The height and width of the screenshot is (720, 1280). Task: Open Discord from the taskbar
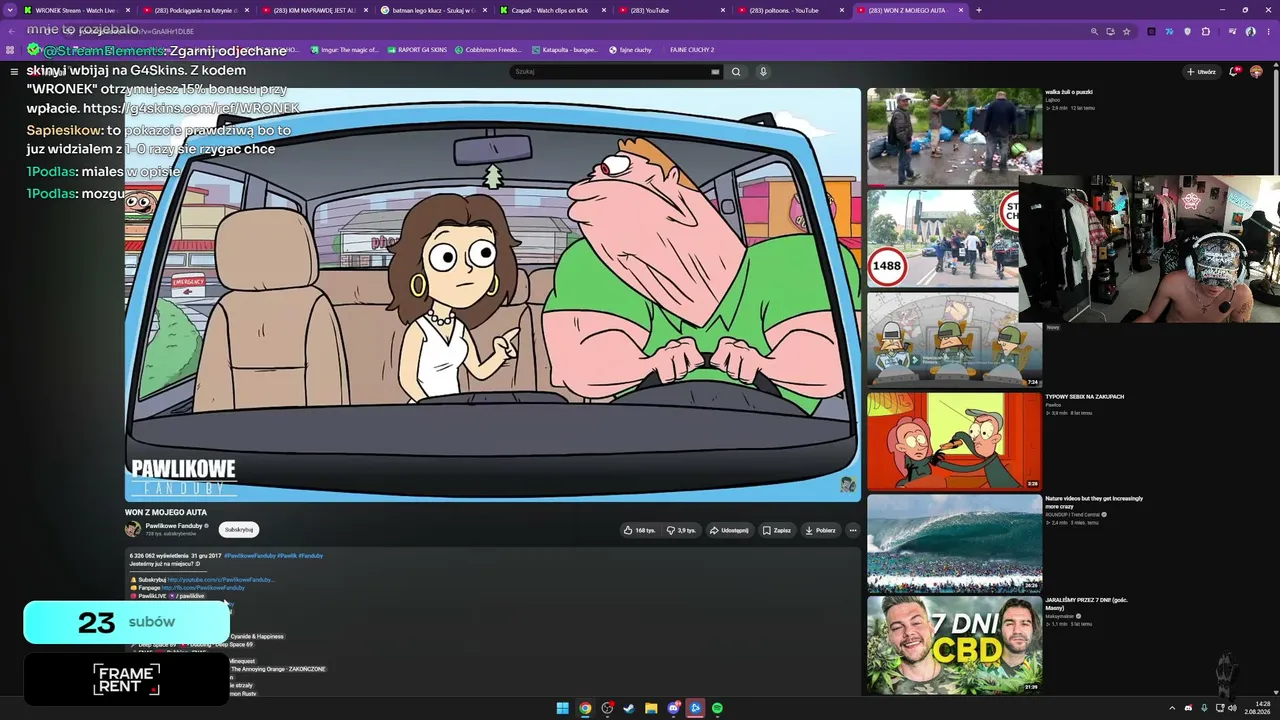pos(673,708)
